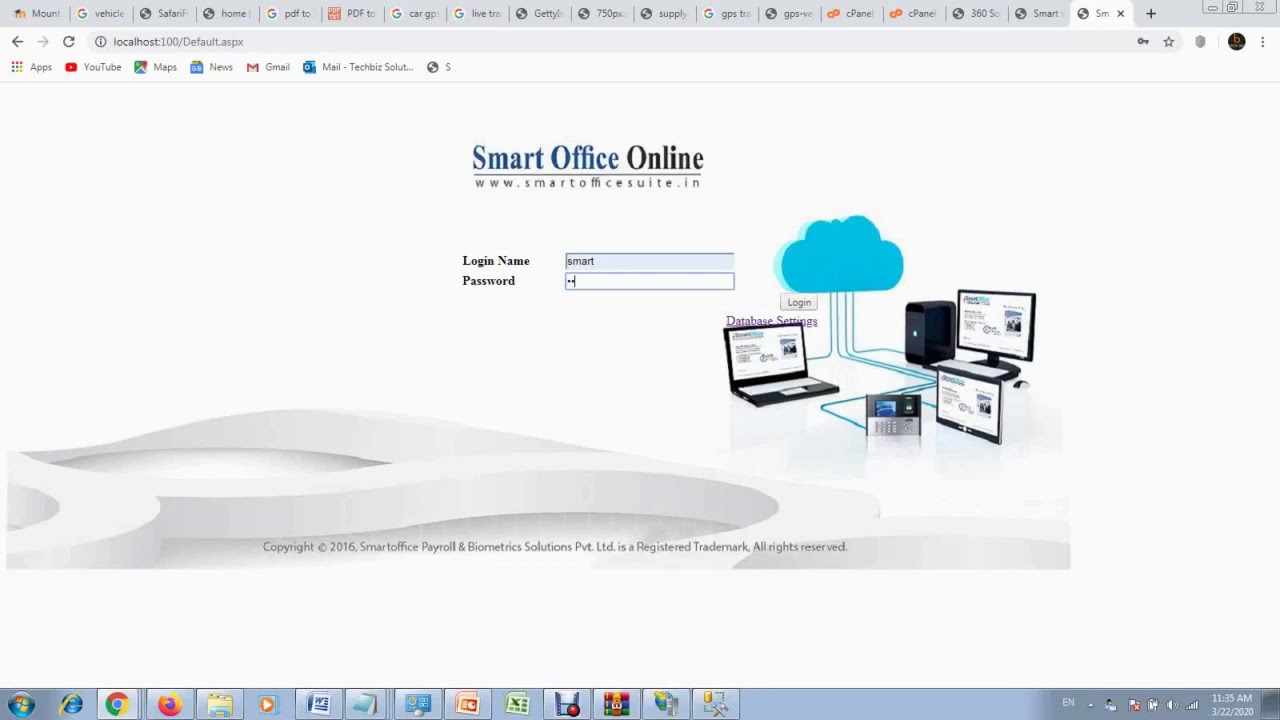Open WinRAR from taskbar
The image size is (1280, 720).
[x=616, y=704]
